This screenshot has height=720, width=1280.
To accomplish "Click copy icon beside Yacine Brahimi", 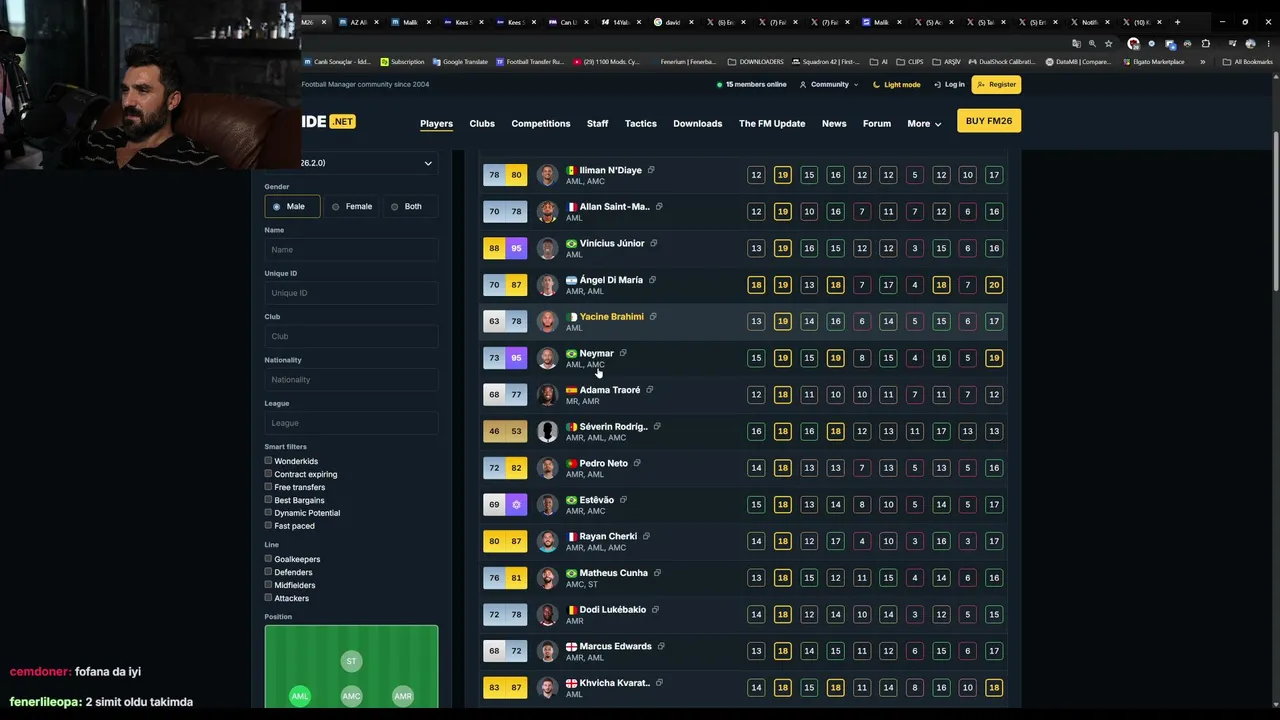I will coord(653,317).
